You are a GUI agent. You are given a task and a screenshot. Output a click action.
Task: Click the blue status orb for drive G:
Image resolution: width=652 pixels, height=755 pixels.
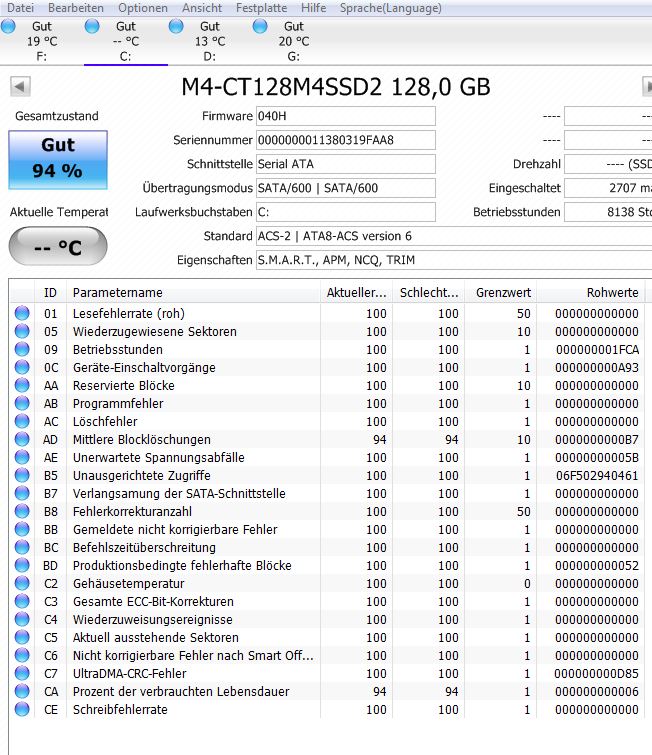click(260, 26)
